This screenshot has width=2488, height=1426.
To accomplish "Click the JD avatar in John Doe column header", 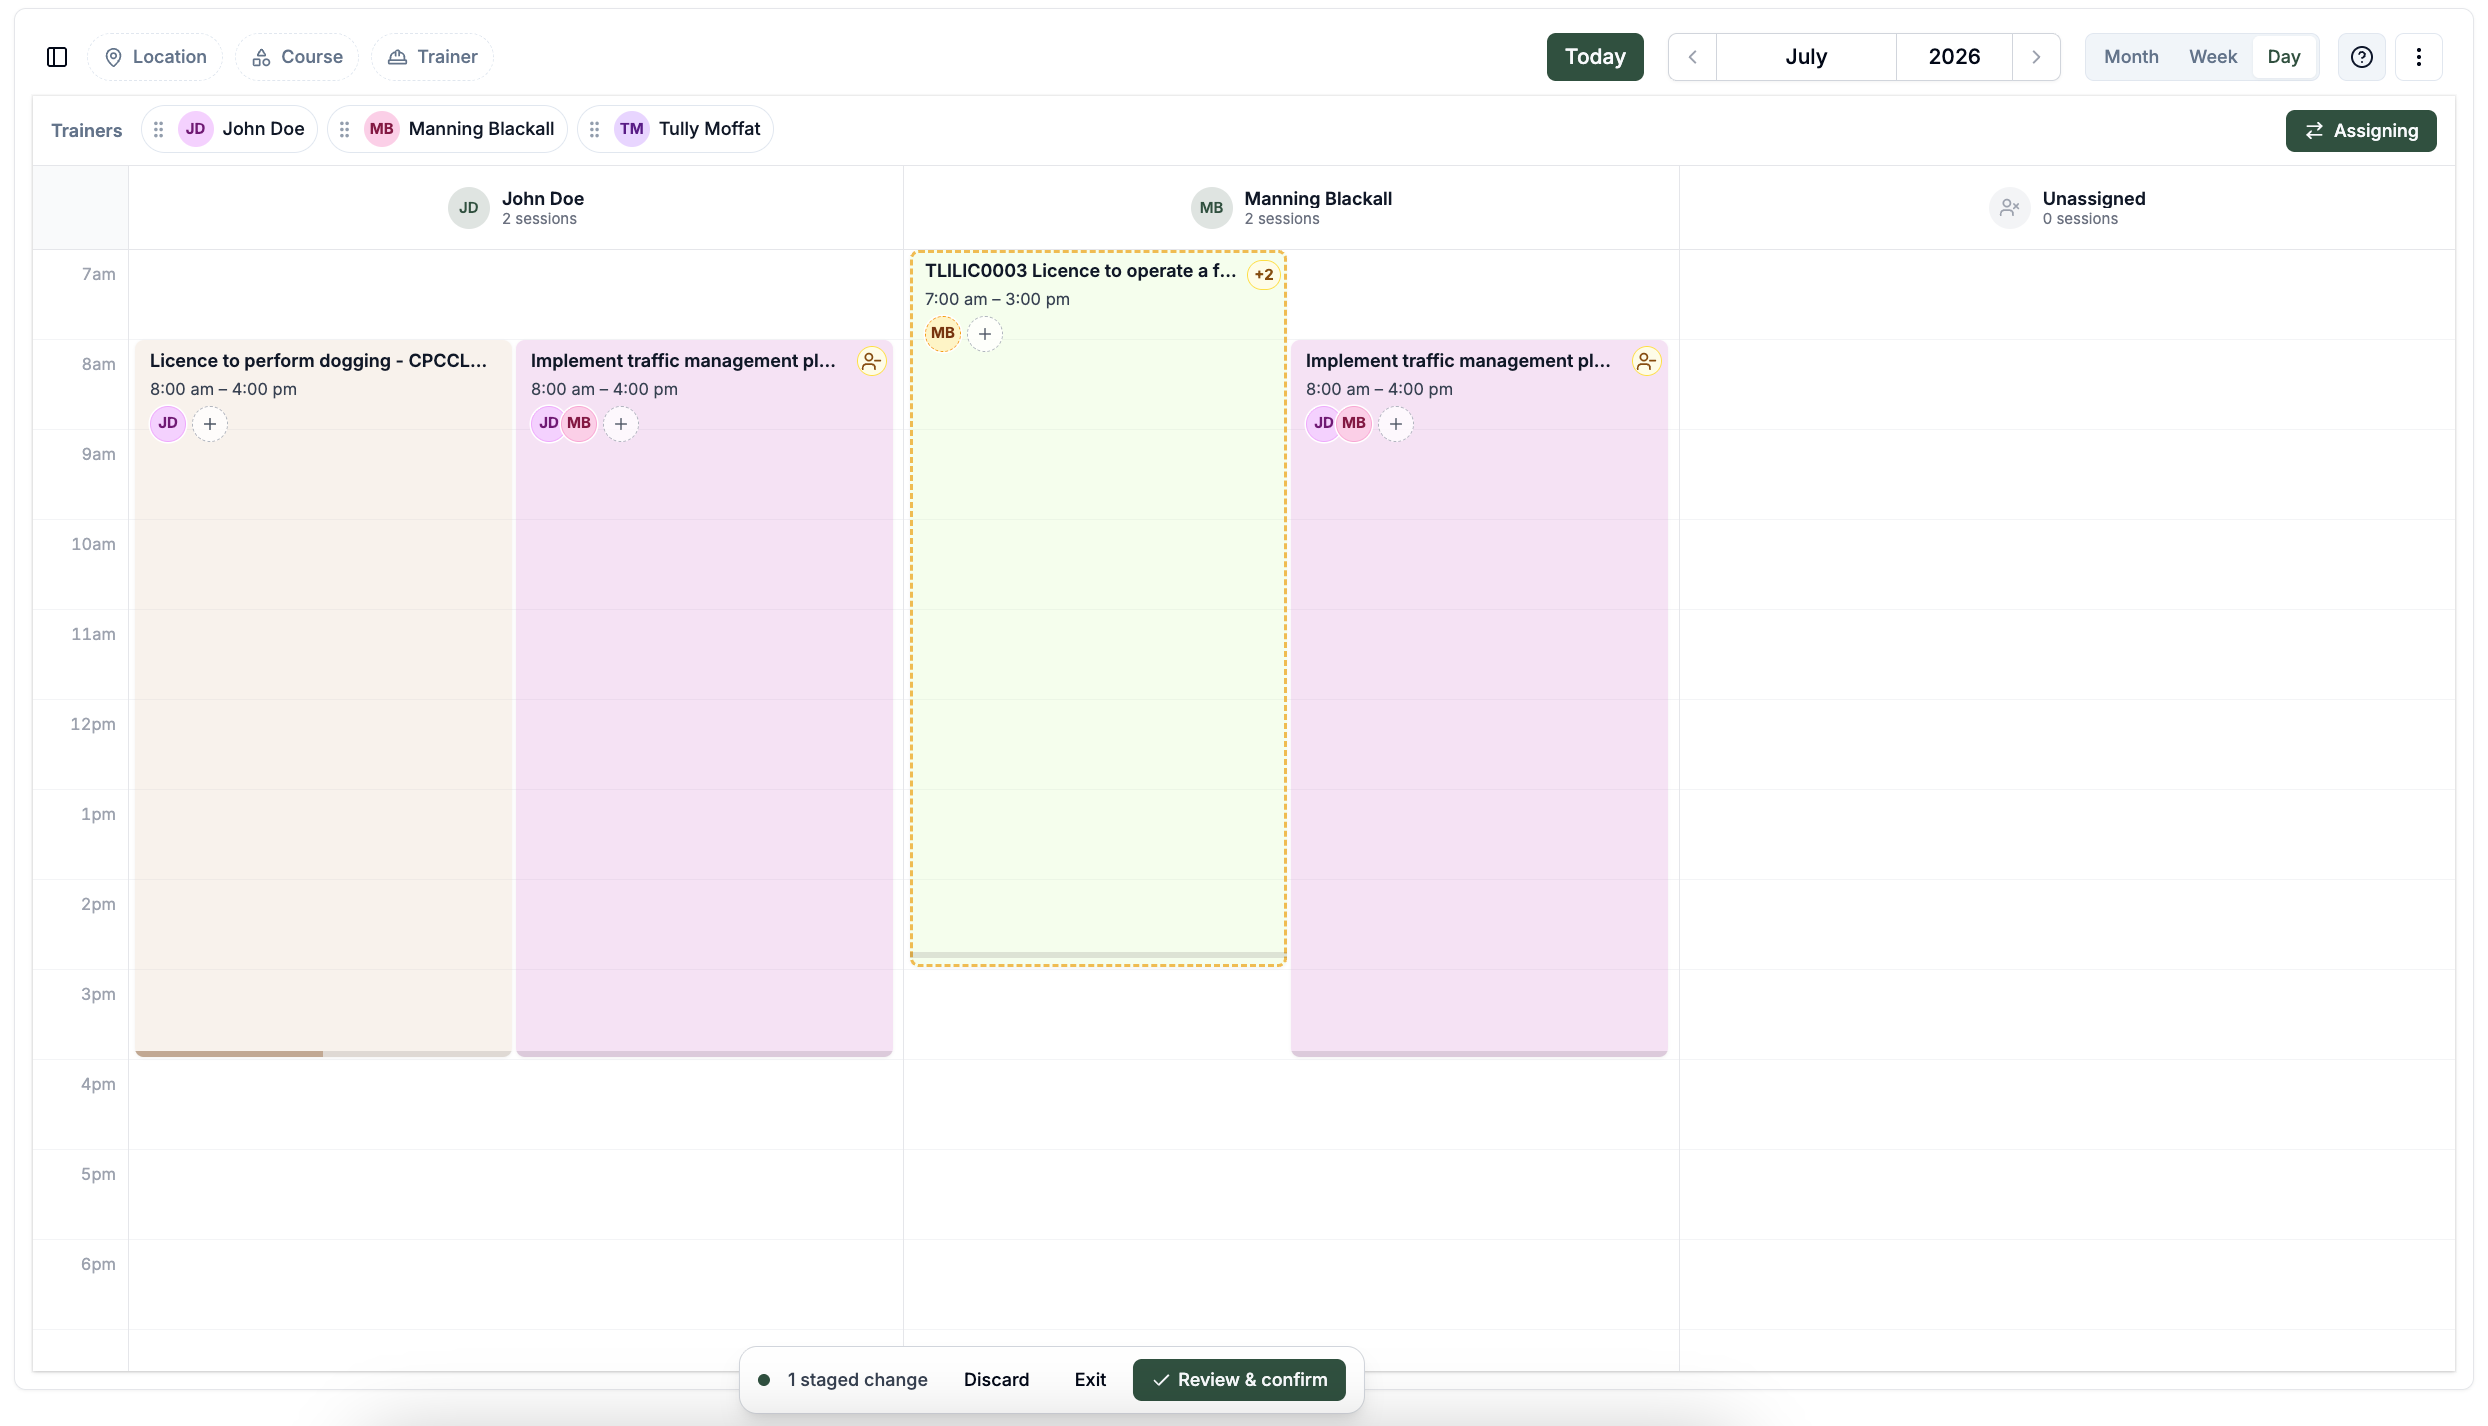I will (x=468, y=208).
